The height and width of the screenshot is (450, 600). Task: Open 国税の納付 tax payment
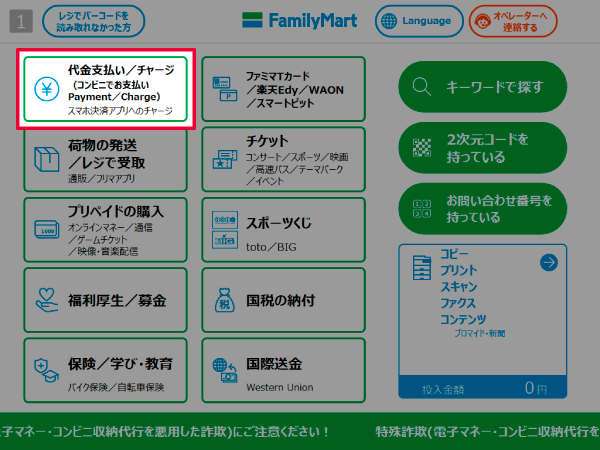click(284, 300)
